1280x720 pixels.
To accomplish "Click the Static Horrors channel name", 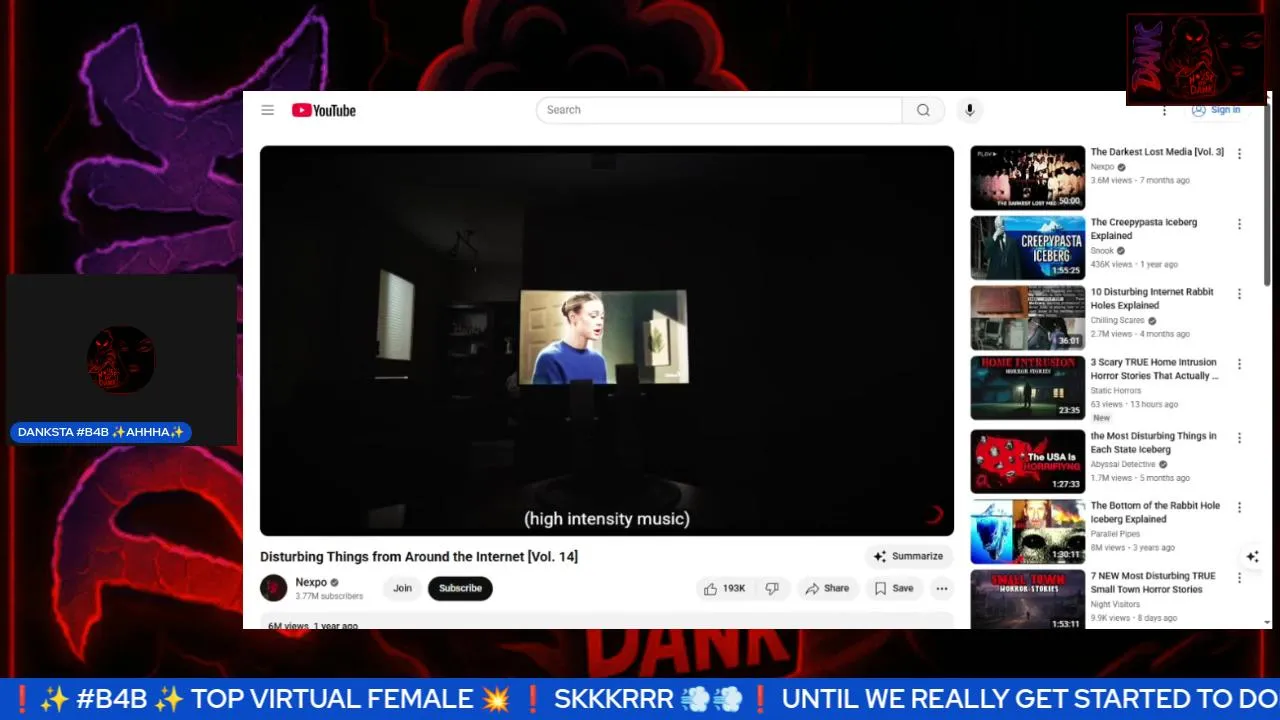I will (1115, 391).
